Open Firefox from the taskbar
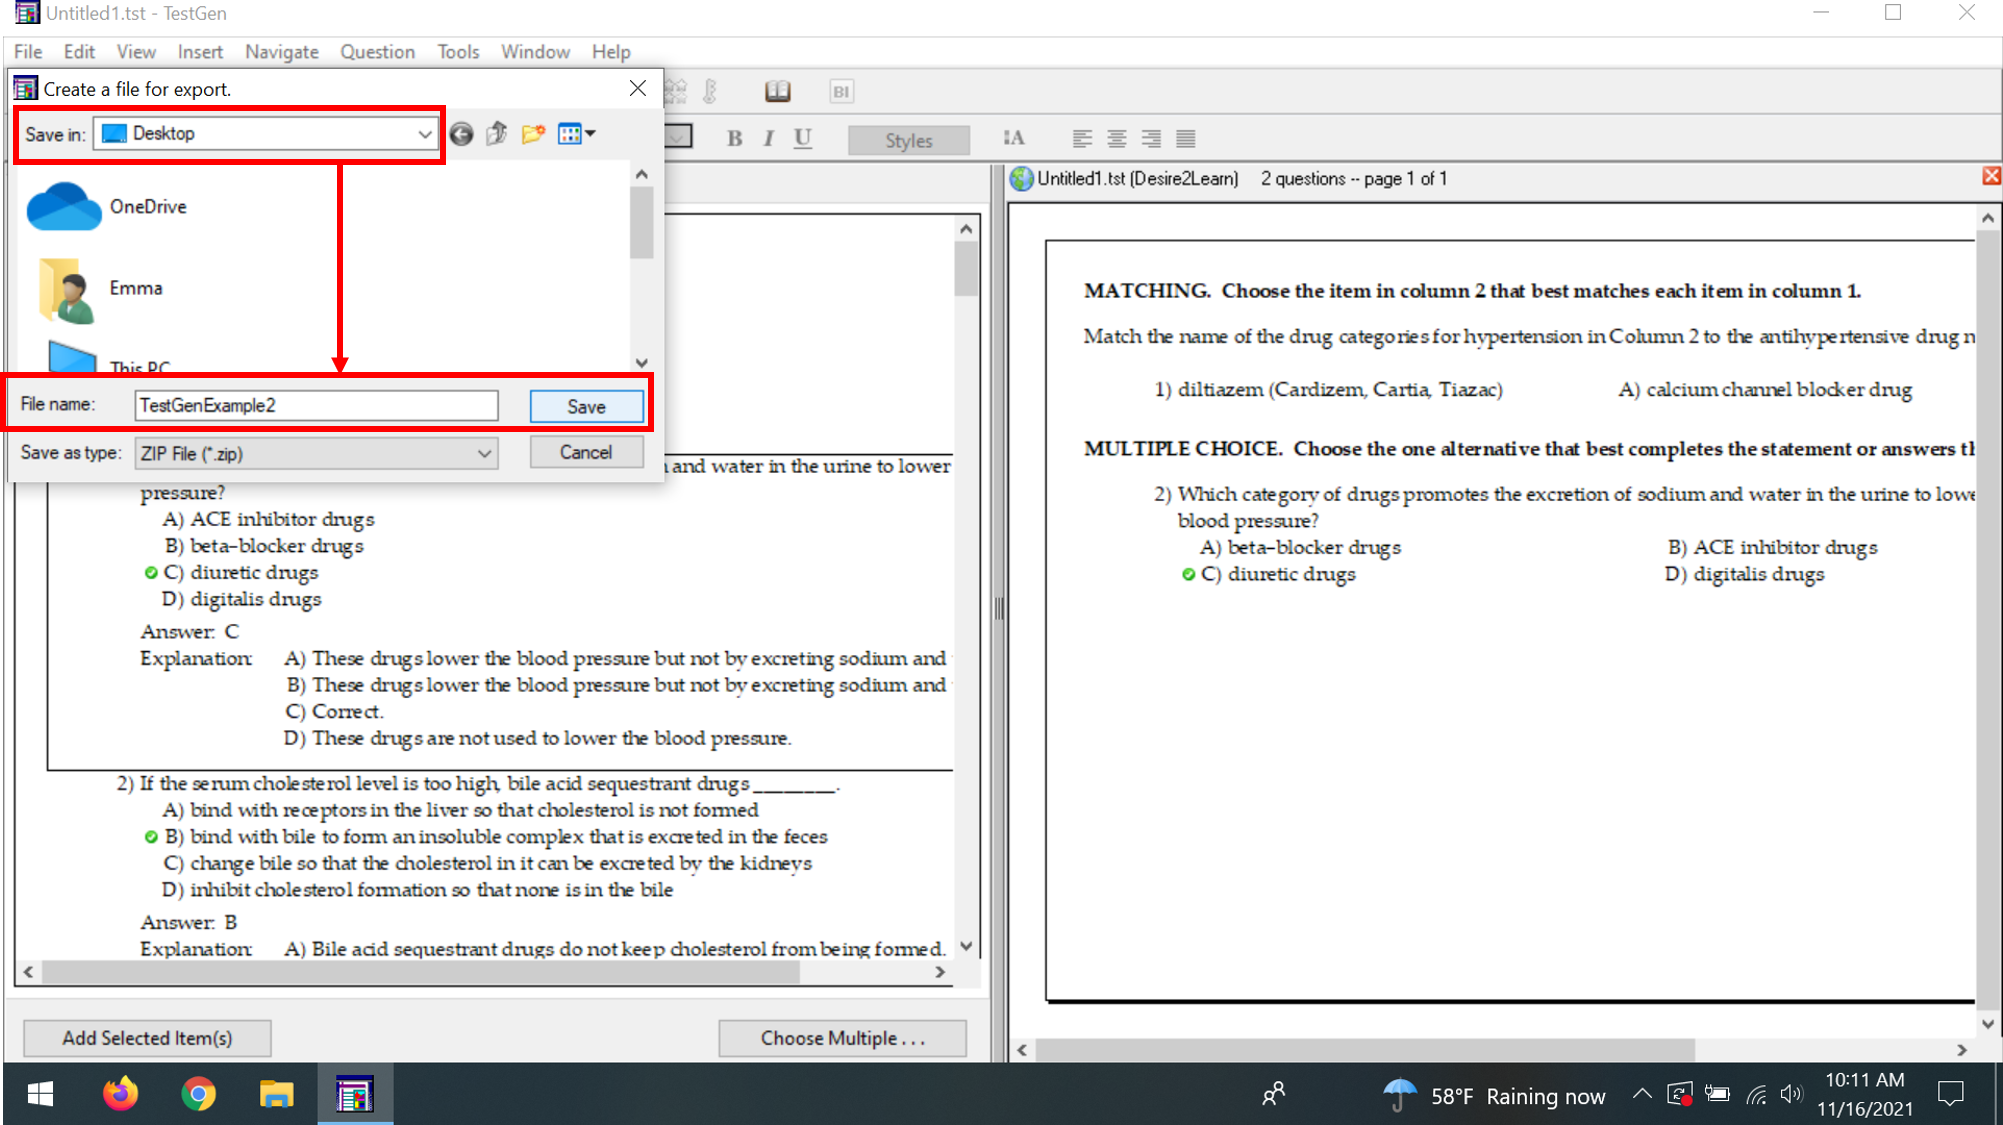This screenshot has width=2003, height=1125. (x=119, y=1093)
